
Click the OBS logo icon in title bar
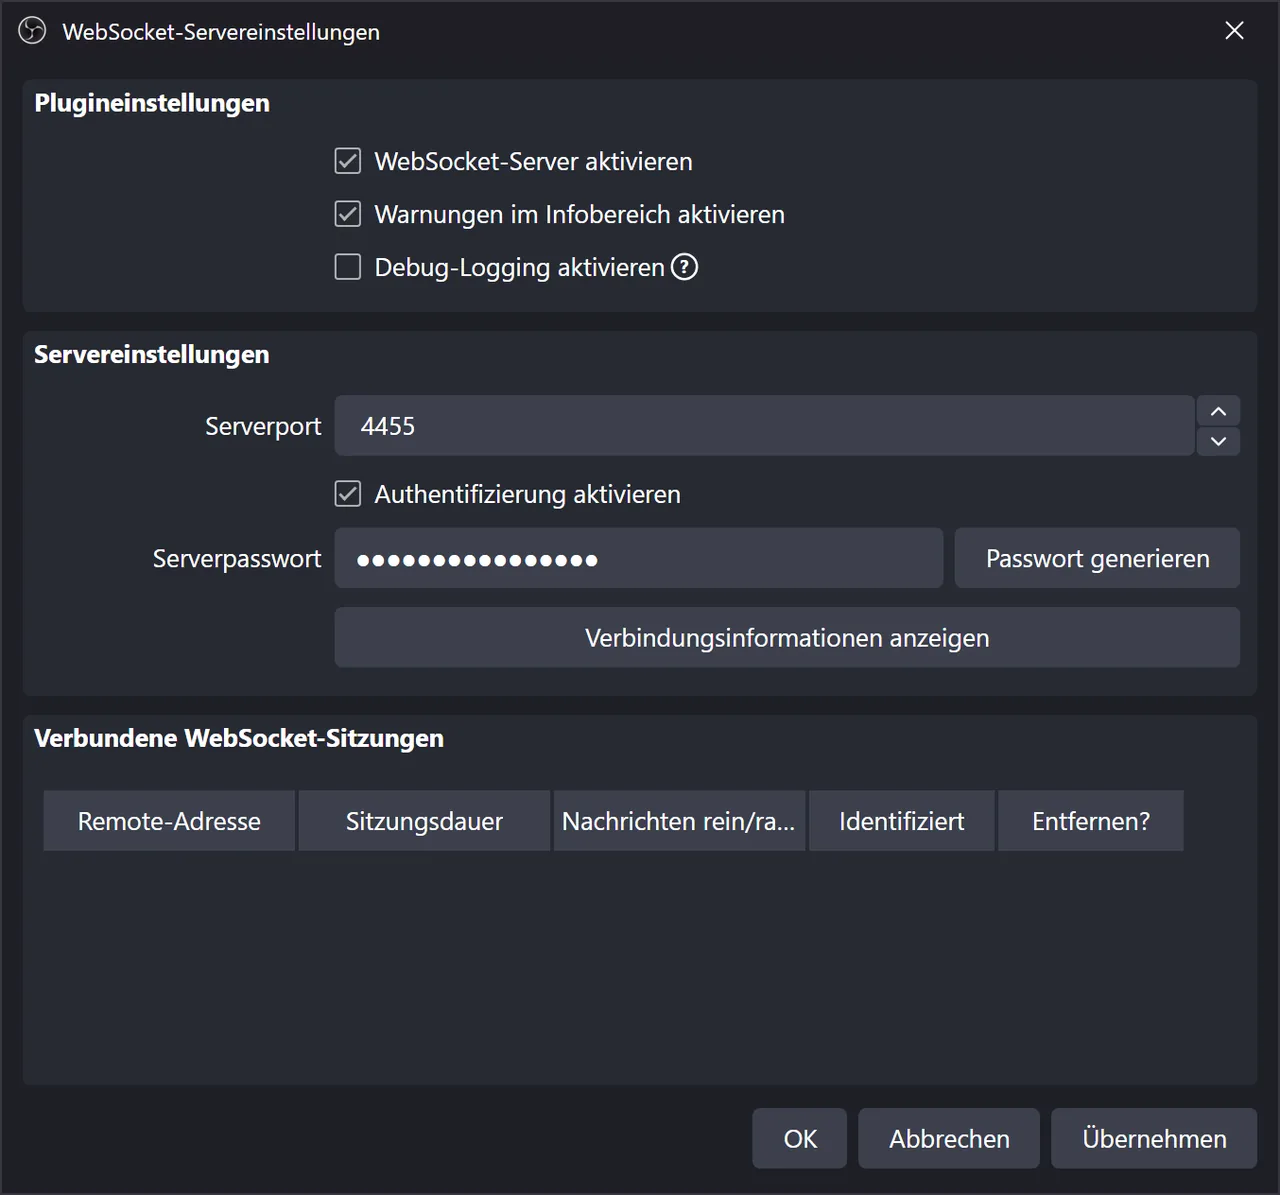coord(32,31)
